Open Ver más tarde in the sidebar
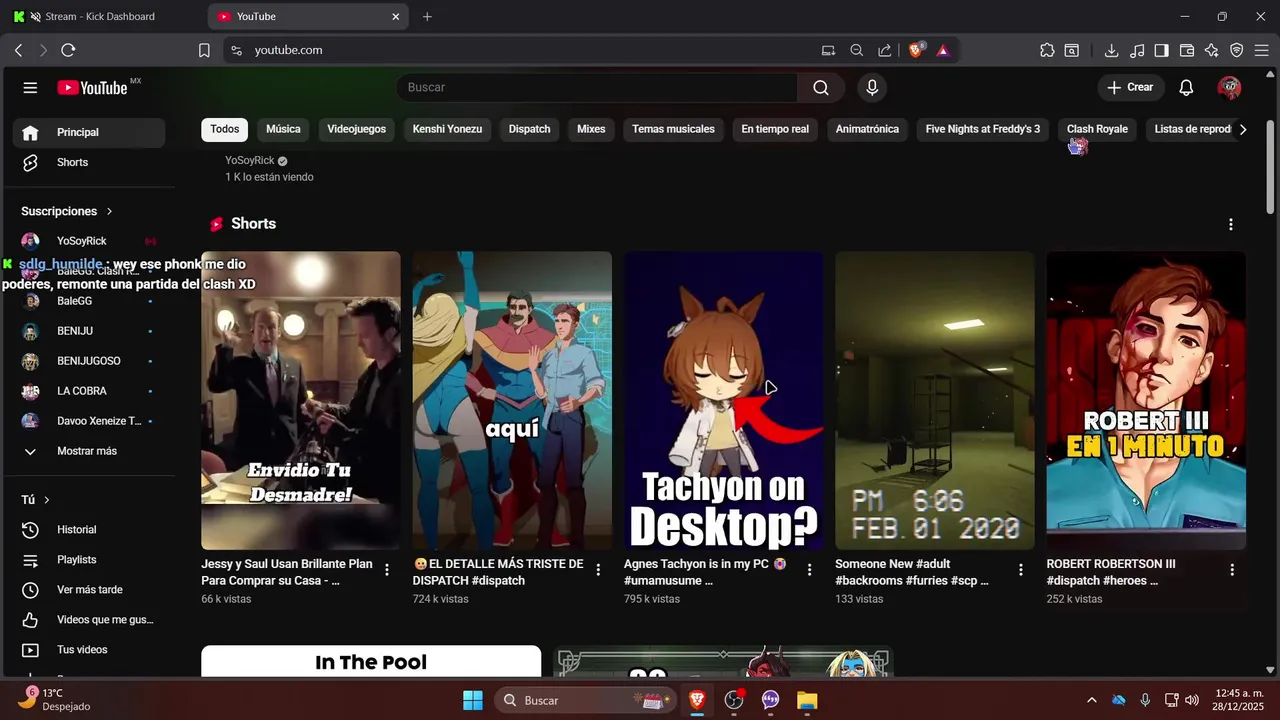This screenshot has height=720, width=1280. pos(89,590)
